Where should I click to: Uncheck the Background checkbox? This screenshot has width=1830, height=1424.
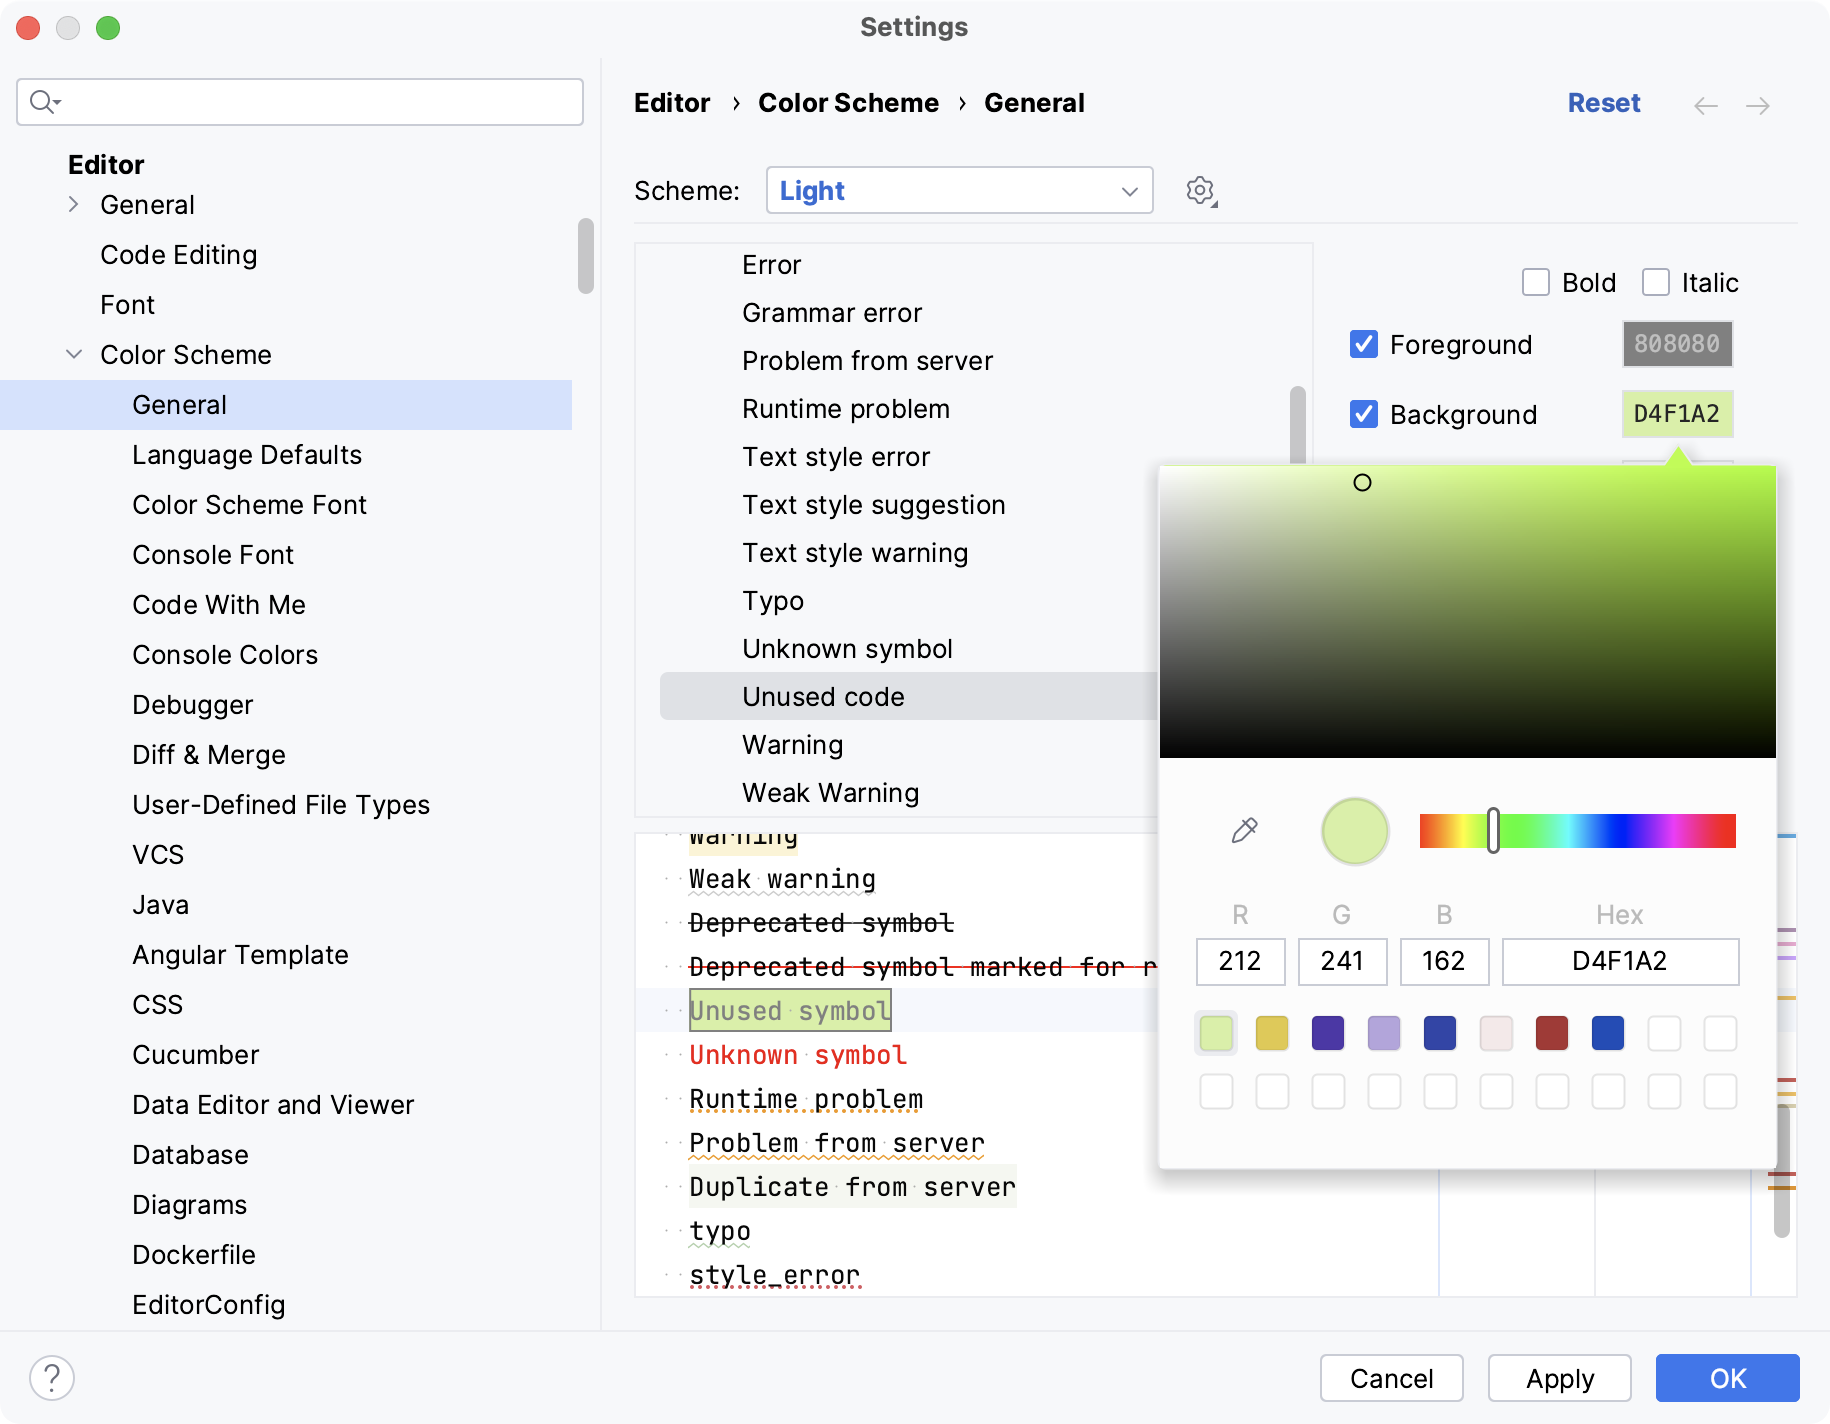click(1364, 414)
